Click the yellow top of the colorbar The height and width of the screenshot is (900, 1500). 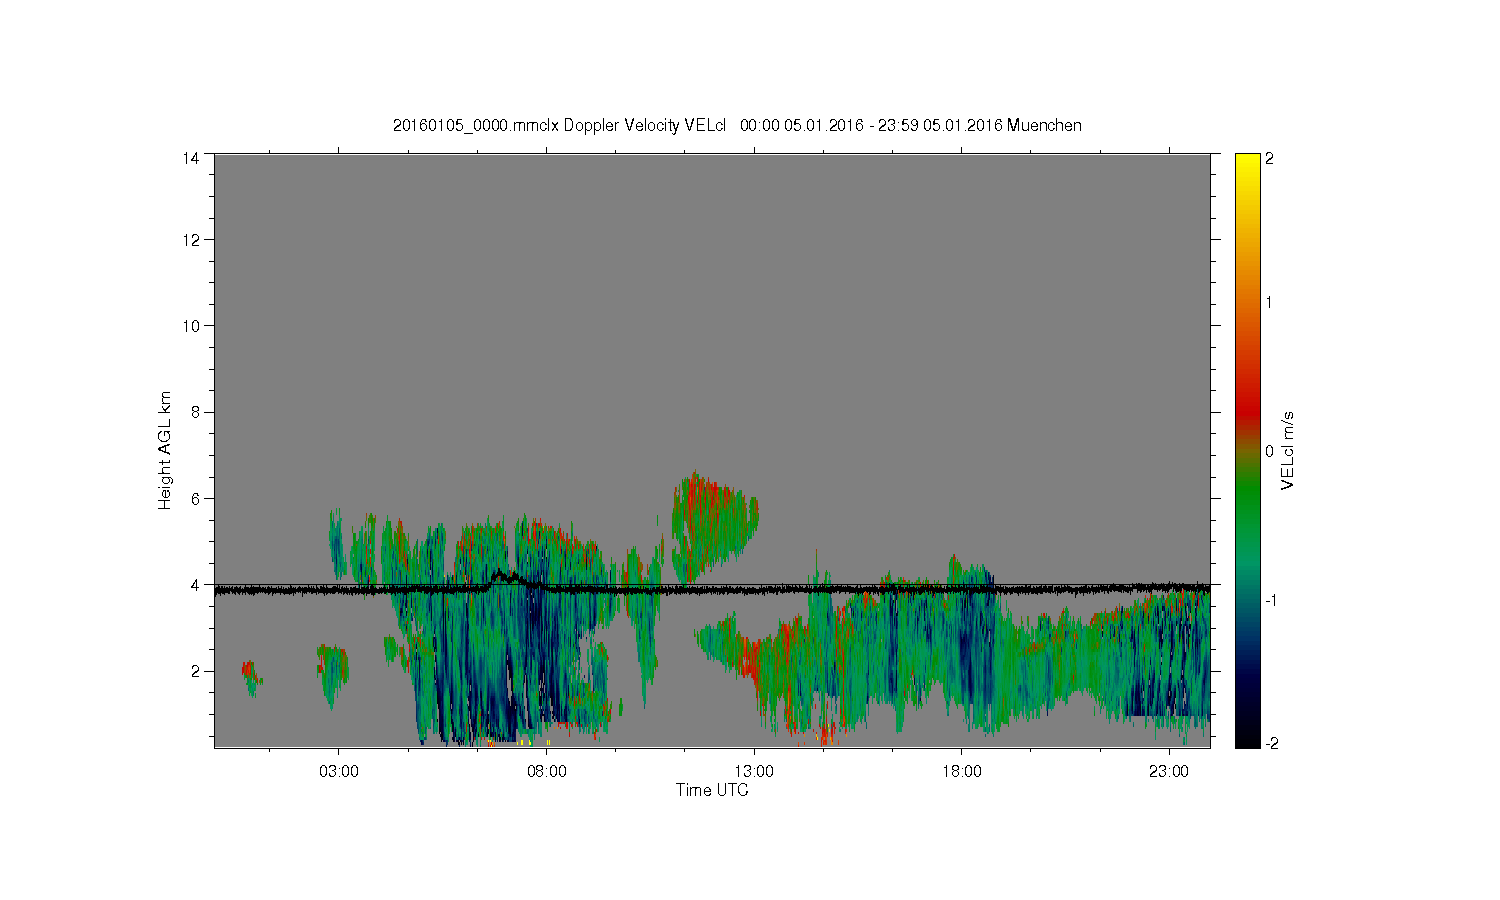coord(1247,164)
